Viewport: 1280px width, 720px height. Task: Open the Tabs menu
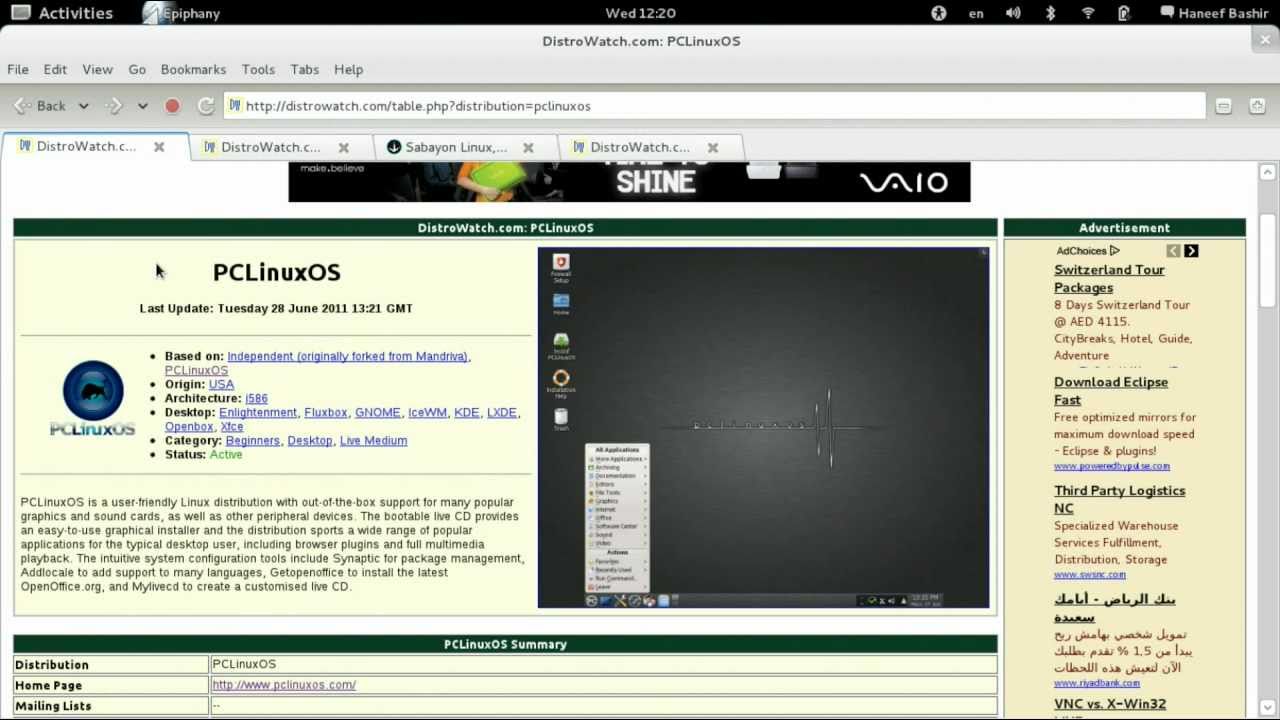(304, 69)
